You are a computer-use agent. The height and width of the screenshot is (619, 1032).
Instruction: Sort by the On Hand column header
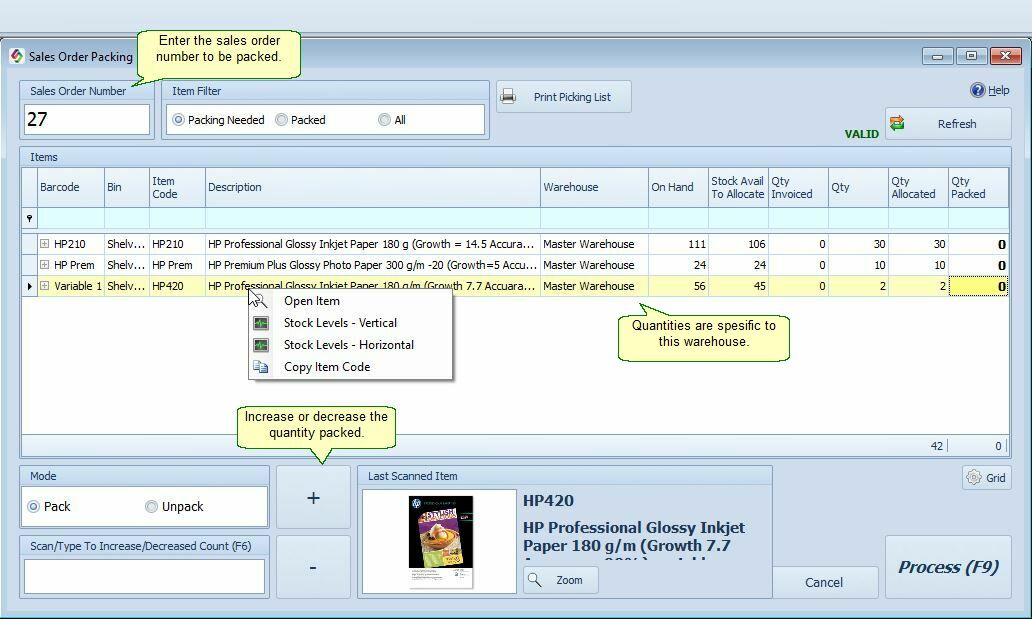point(679,188)
